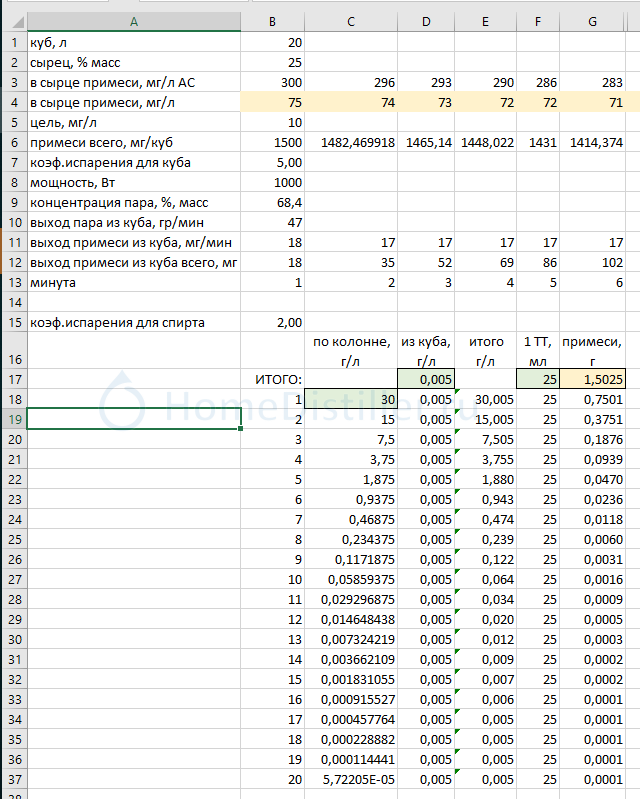
Task: Click value 1414,374 in column G
Action: point(592,142)
